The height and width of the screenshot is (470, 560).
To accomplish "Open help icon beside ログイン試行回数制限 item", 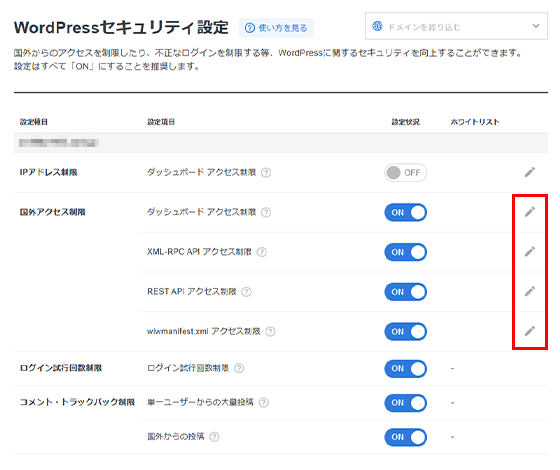I will click(239, 368).
